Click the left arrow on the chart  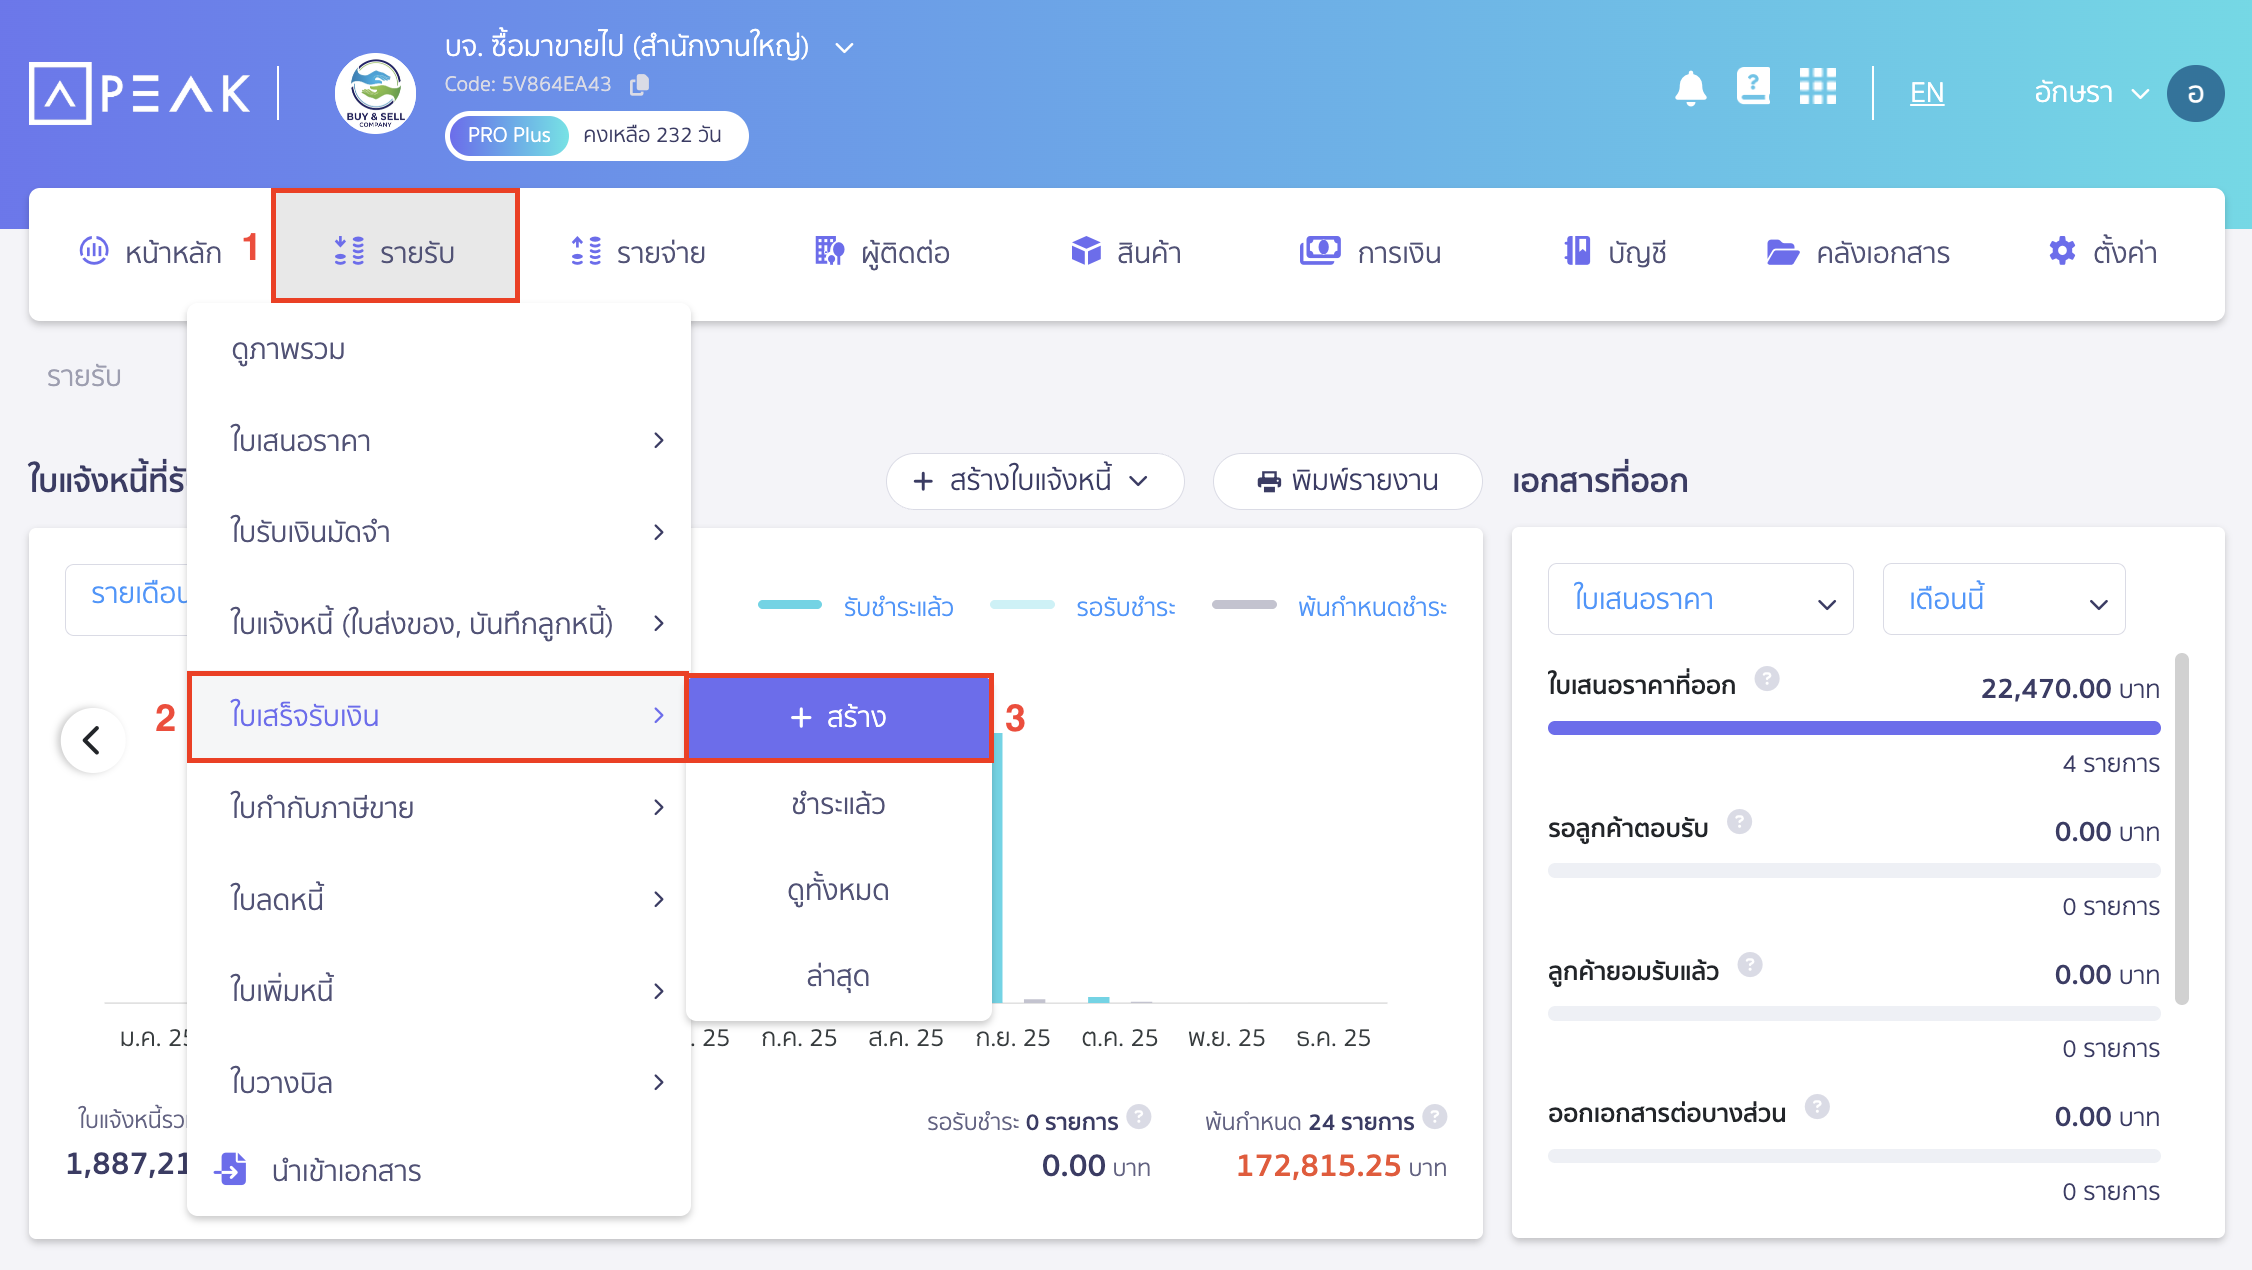coord(92,740)
